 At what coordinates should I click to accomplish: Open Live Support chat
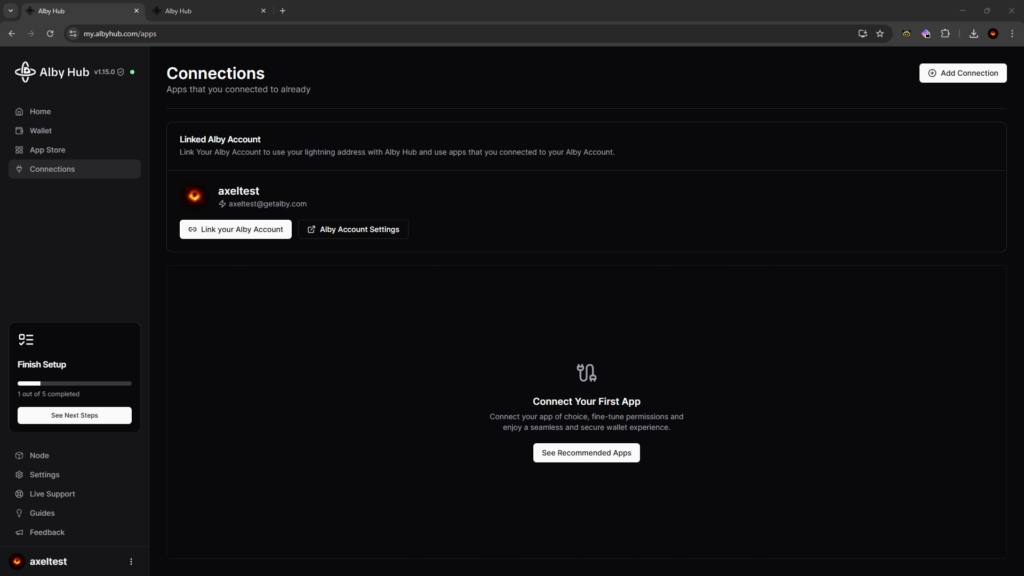pos(52,494)
